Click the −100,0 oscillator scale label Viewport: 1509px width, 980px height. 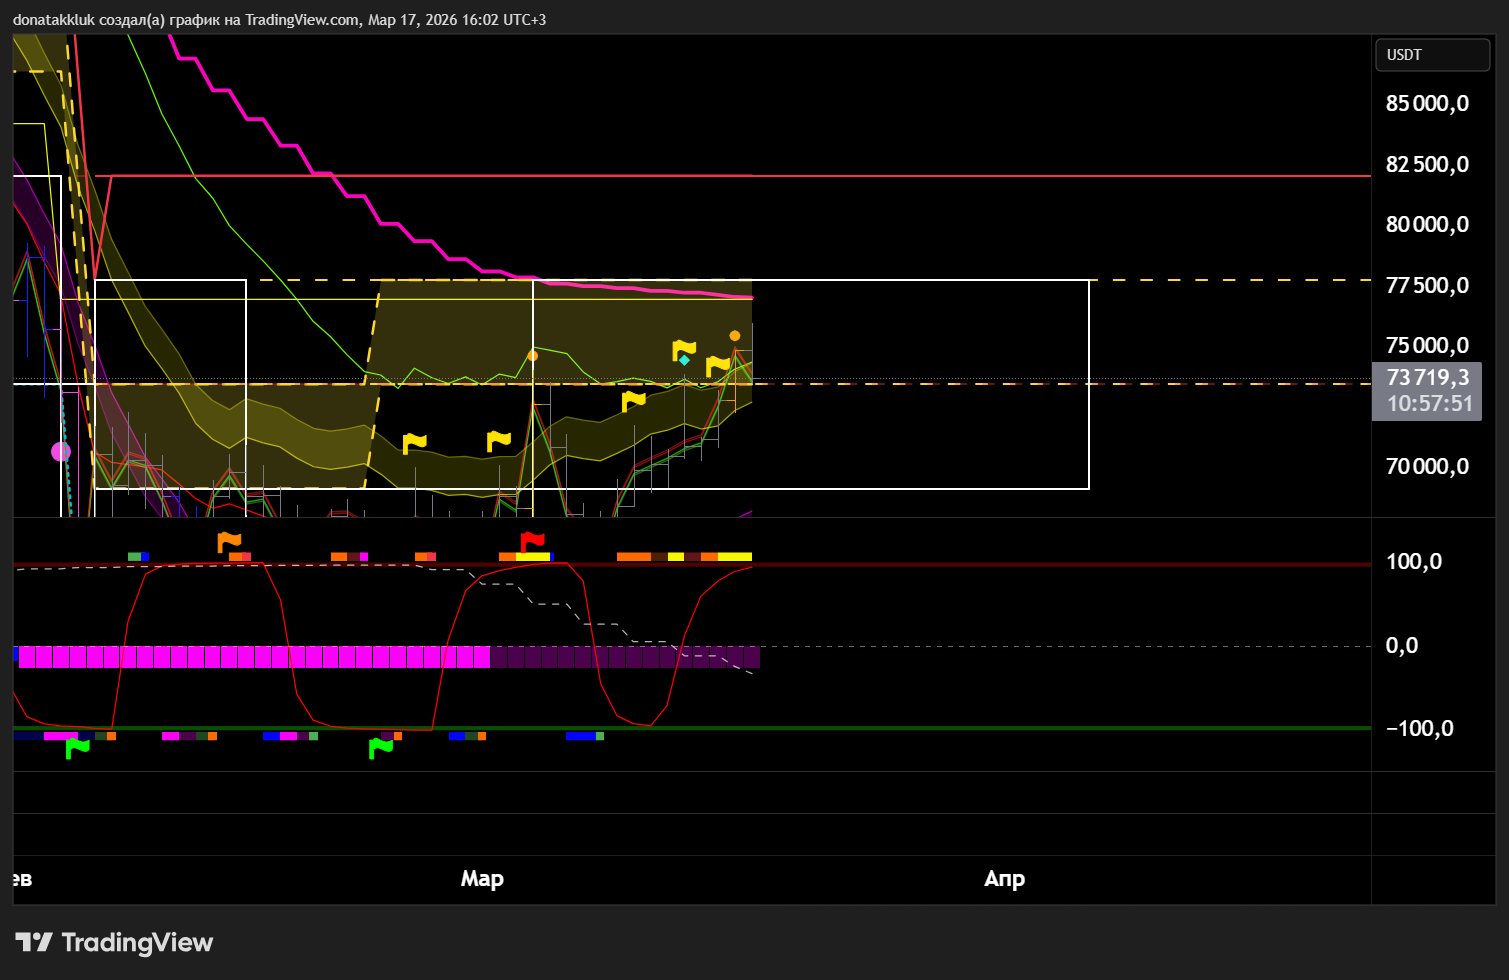point(1419,729)
